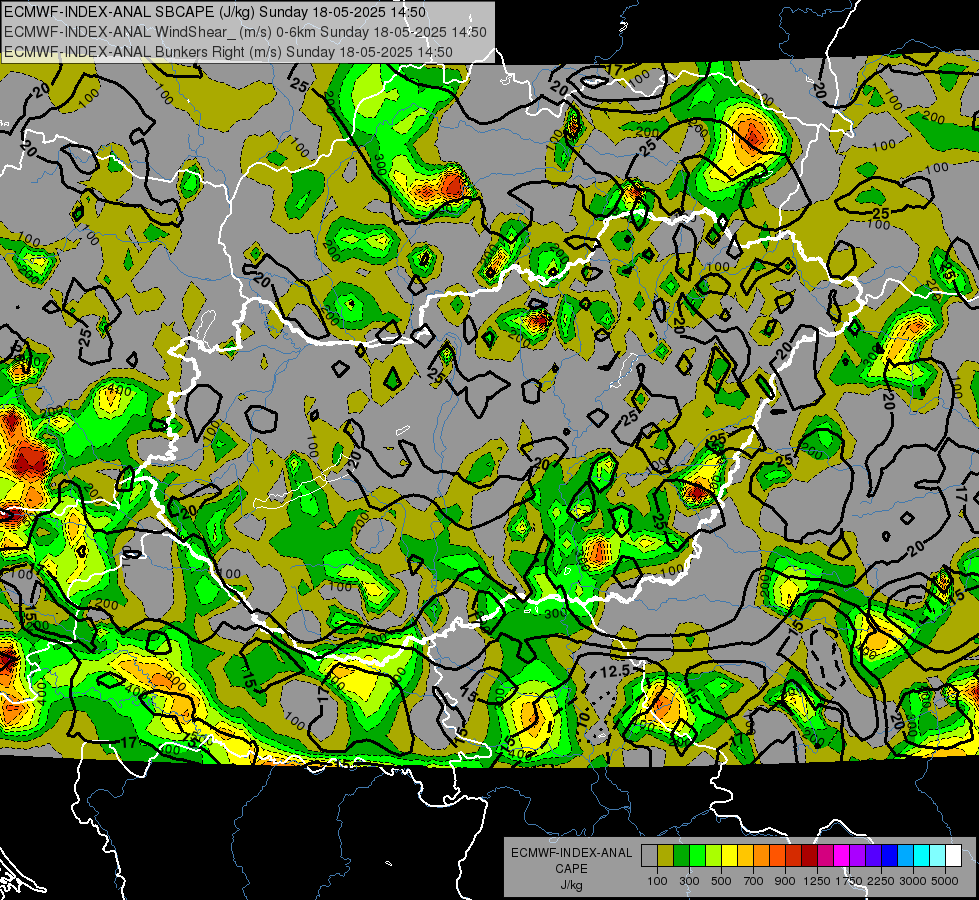This screenshot has height=900, width=979.
Task: Click the Bunkers Right title line
Action: 229,52
